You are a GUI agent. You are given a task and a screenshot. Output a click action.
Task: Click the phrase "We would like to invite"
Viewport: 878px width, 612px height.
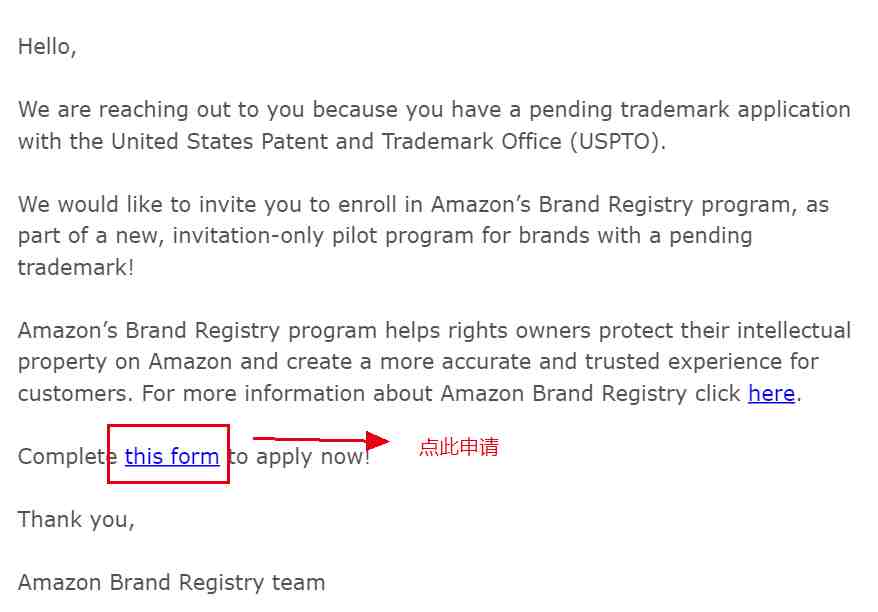point(136,204)
